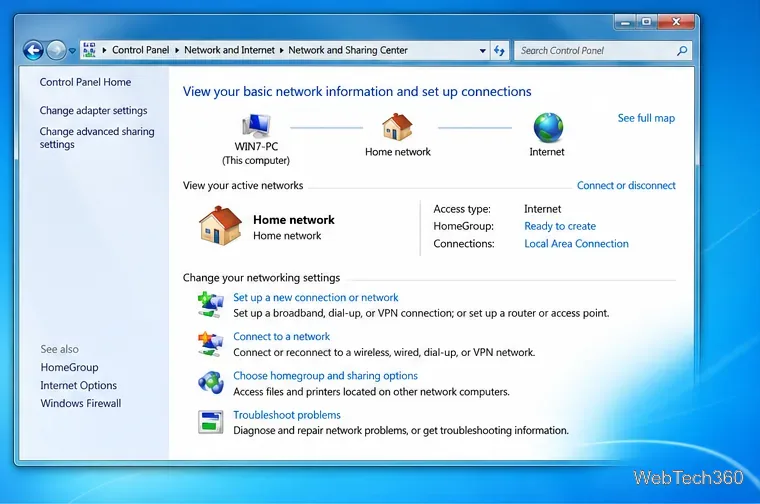Viewport: 760px width, 504px height.
Task: Open Windows Firewall under See also
Action: [81, 403]
